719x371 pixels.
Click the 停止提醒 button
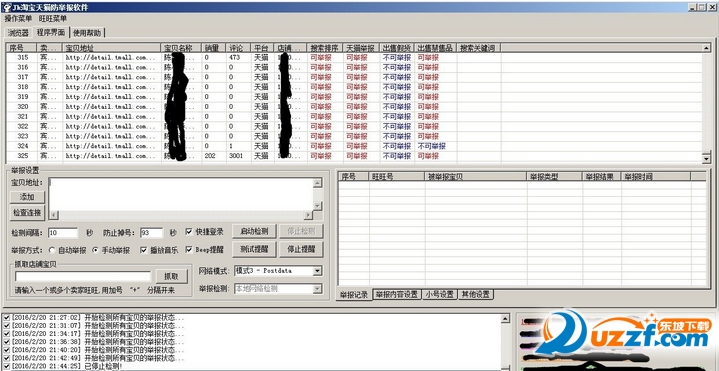point(301,249)
